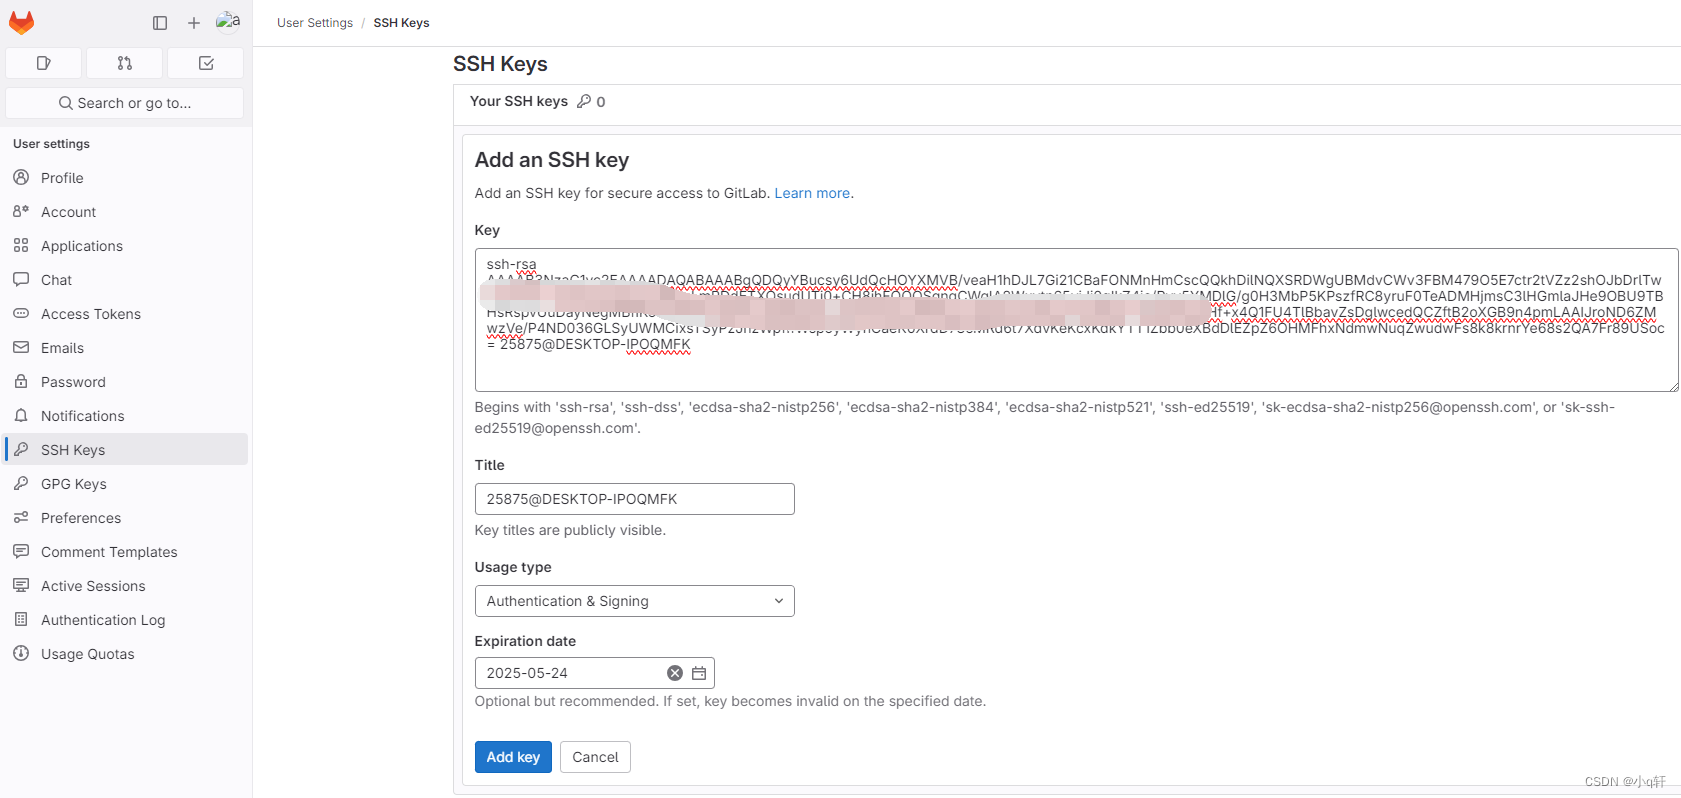Toggle the sidebar collapse icon

pos(160,23)
